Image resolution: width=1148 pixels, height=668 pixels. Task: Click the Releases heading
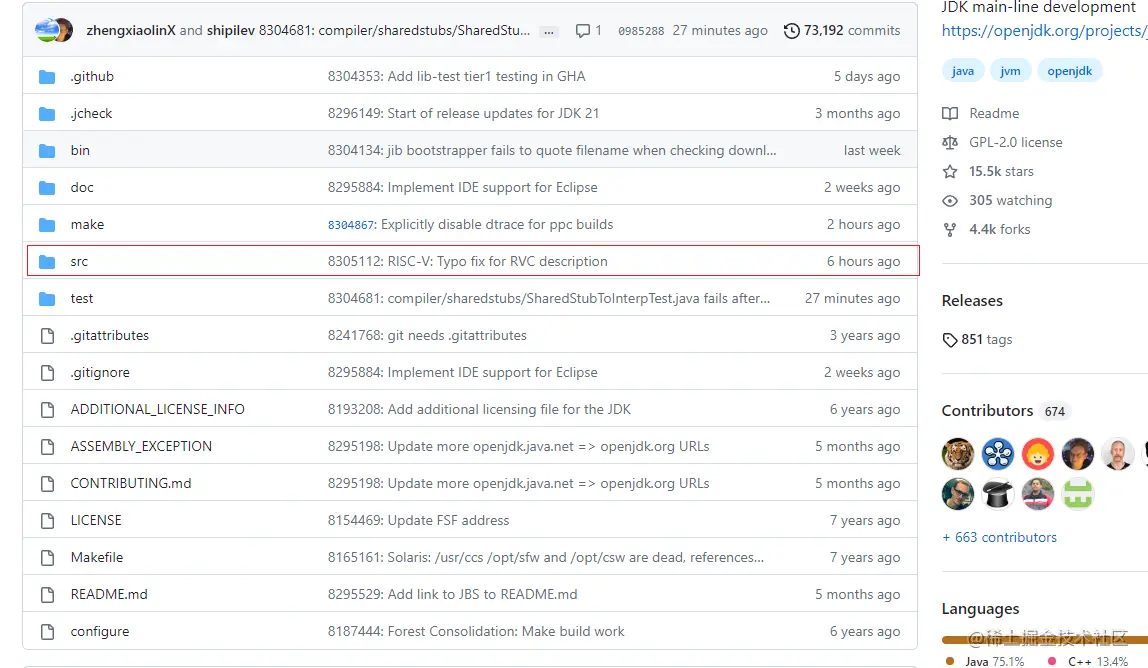tap(972, 301)
